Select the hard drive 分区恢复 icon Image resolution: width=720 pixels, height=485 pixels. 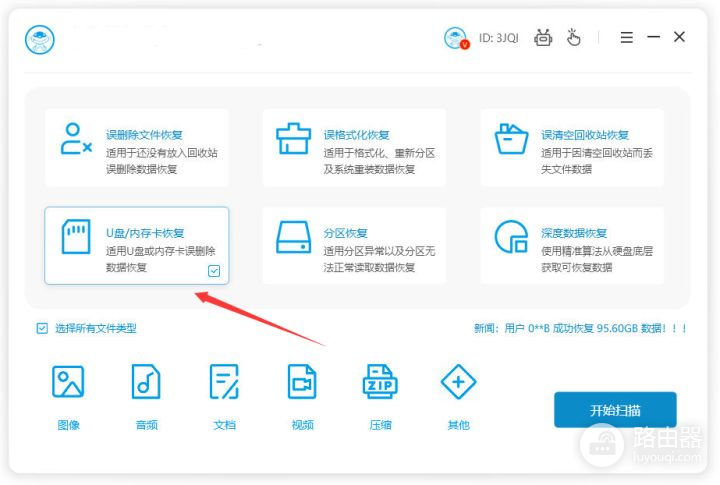pos(293,237)
